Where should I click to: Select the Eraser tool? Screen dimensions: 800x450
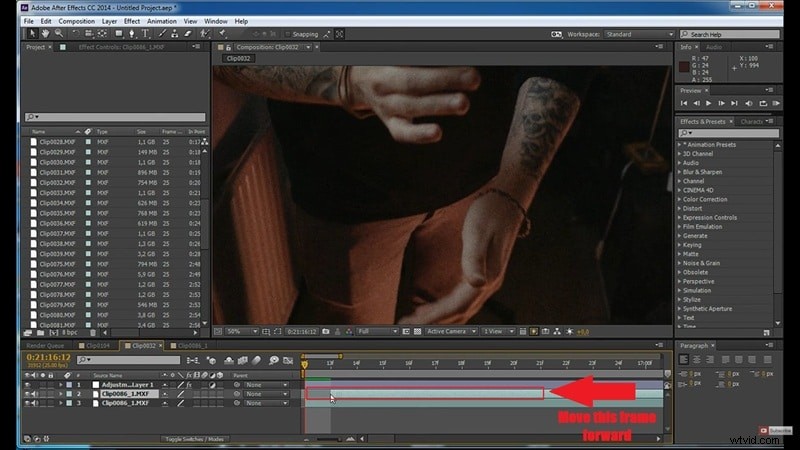coord(188,34)
